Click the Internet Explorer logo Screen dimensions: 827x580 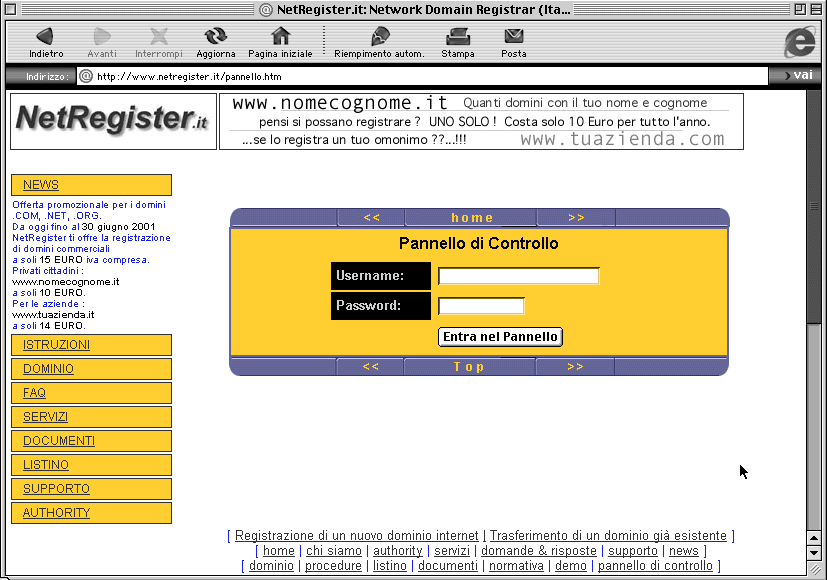tap(800, 42)
